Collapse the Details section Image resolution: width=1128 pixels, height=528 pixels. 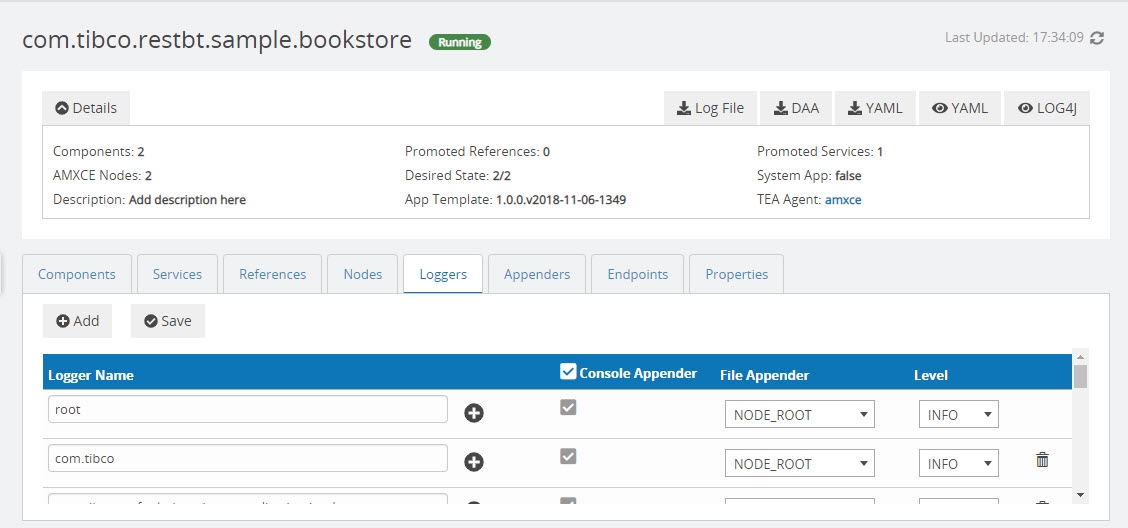(x=86, y=108)
